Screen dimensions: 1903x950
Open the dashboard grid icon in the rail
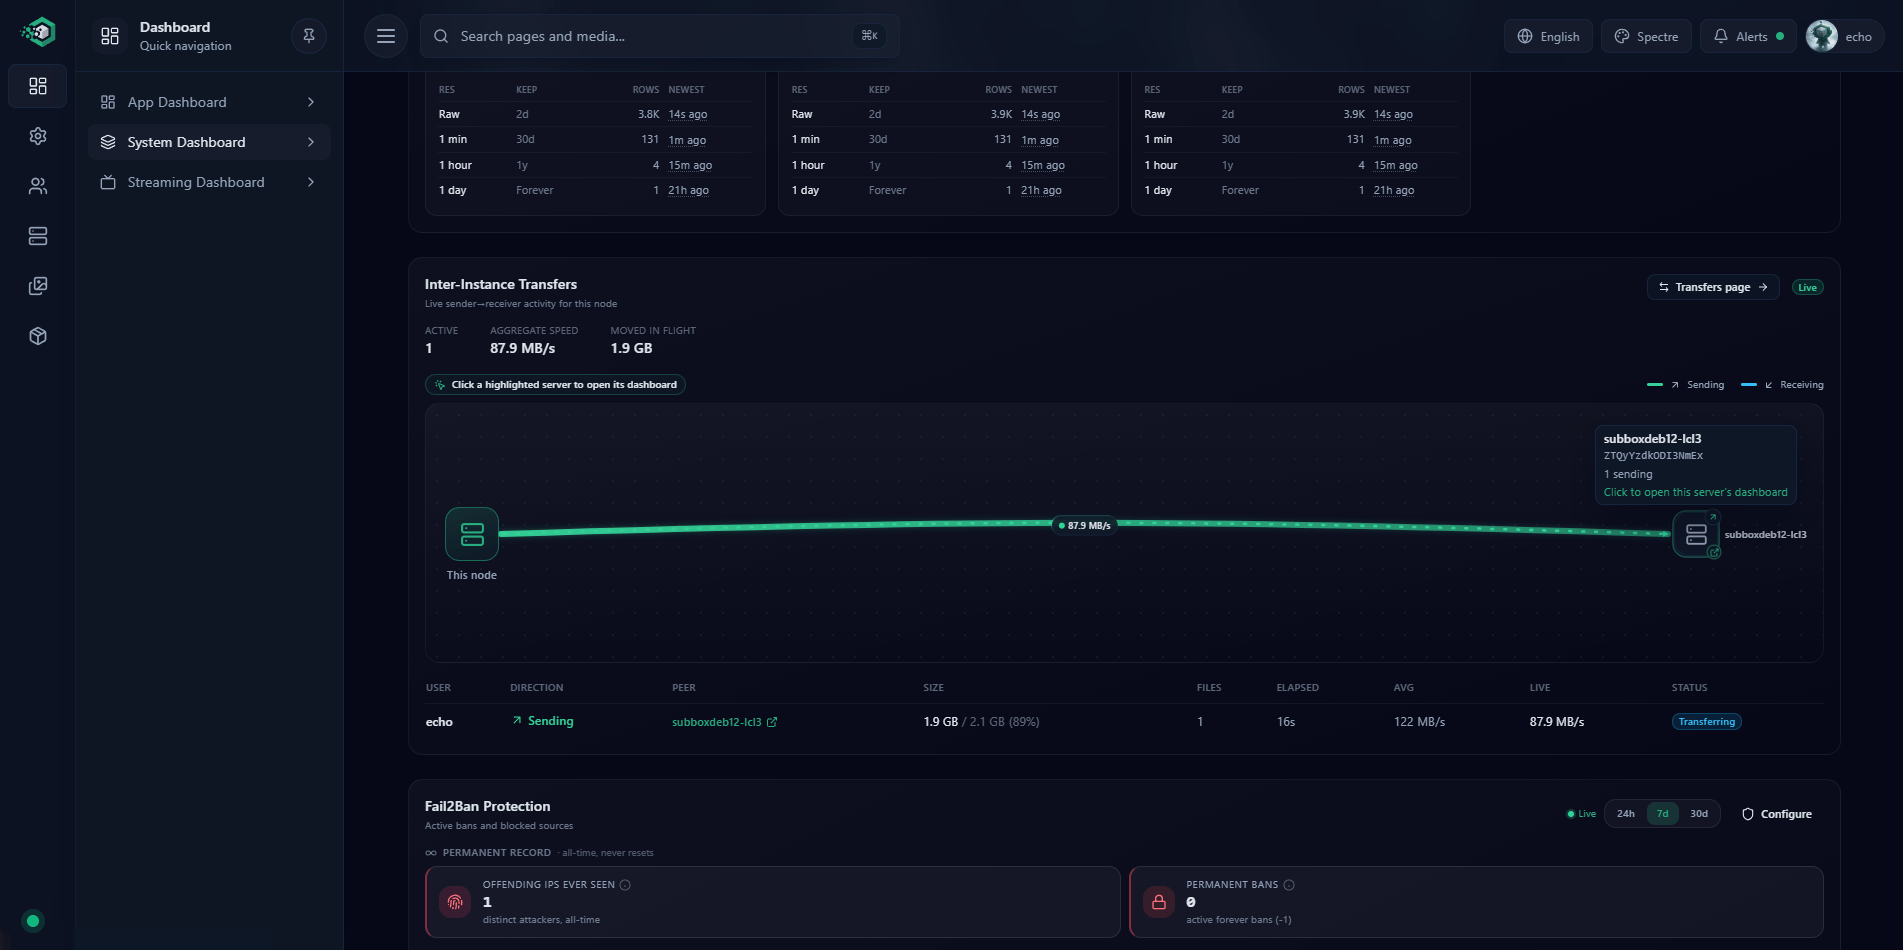(x=38, y=86)
